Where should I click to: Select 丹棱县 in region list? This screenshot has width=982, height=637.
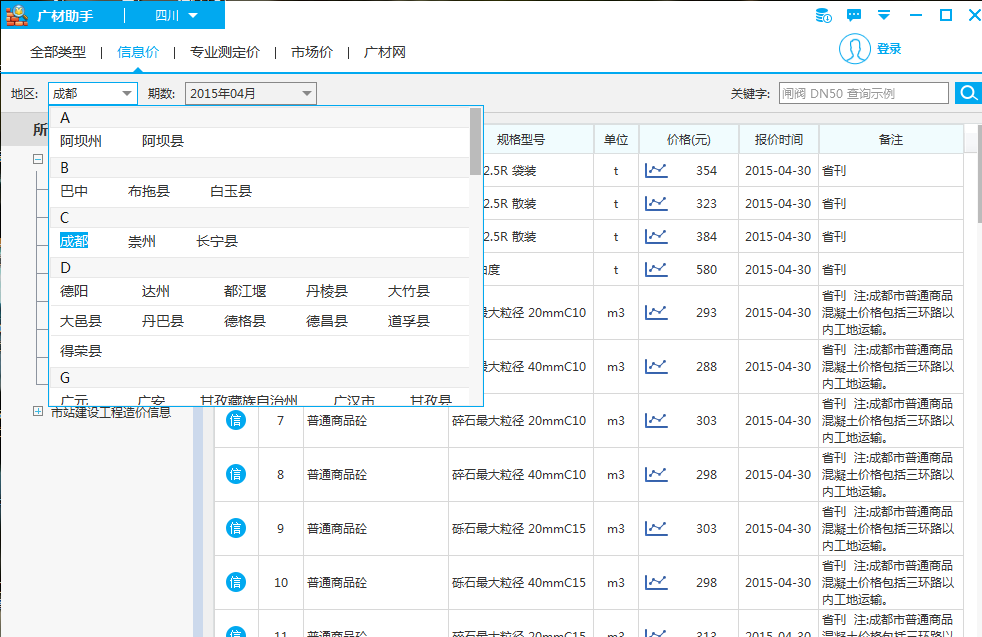click(x=327, y=291)
